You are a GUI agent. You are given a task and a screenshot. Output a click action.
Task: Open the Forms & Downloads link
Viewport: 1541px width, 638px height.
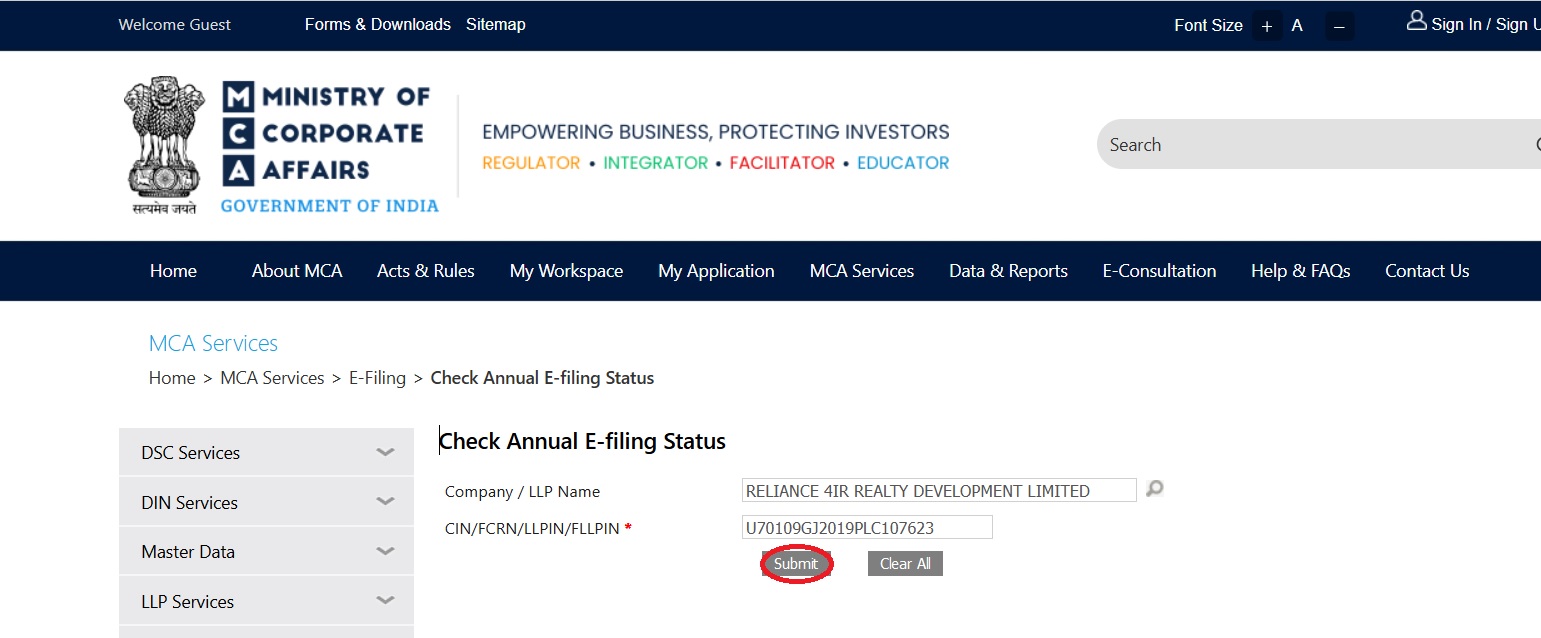[x=378, y=24]
